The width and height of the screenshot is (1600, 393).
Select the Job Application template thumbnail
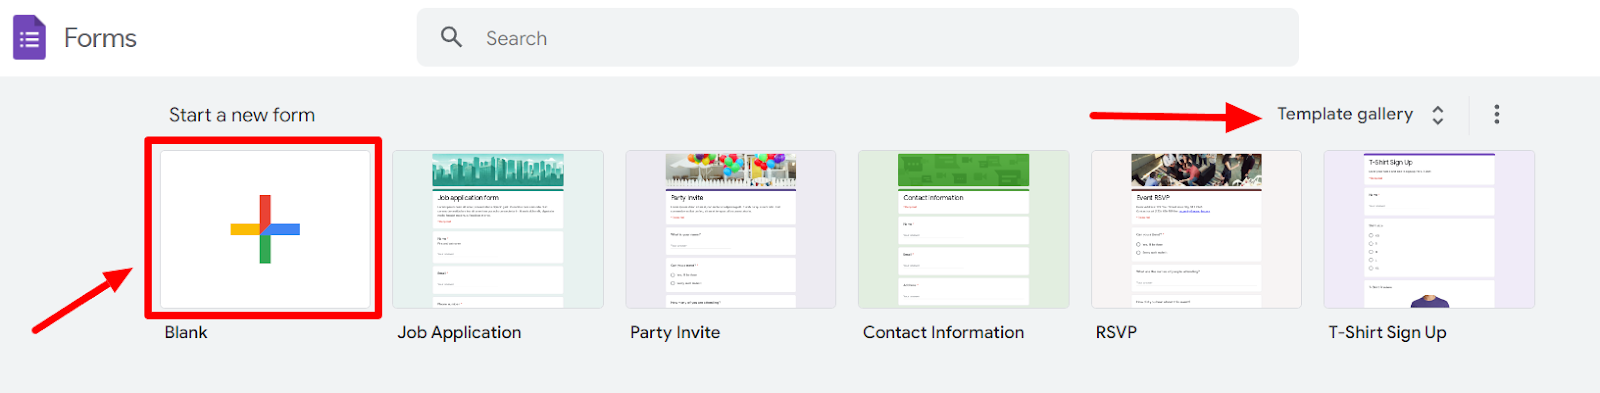(498, 230)
